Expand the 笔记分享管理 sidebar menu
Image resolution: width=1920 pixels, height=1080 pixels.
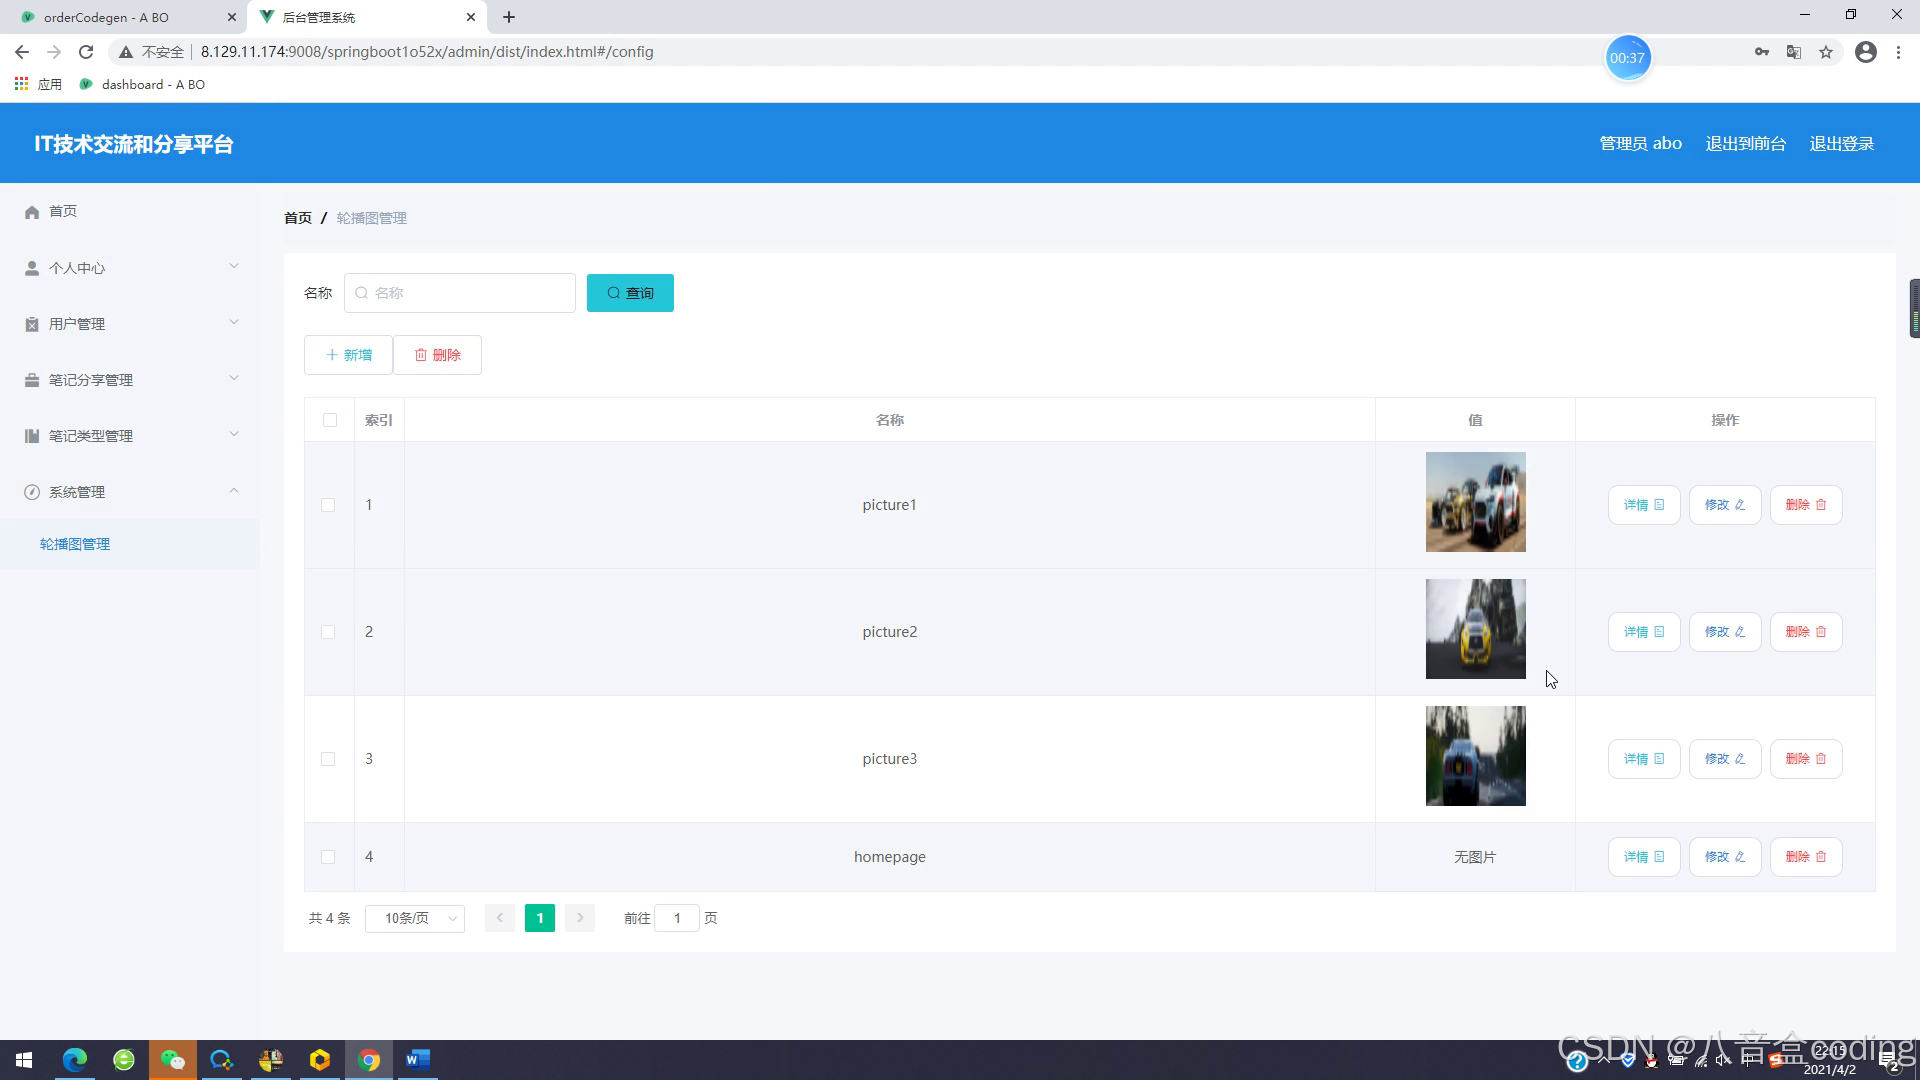click(130, 380)
